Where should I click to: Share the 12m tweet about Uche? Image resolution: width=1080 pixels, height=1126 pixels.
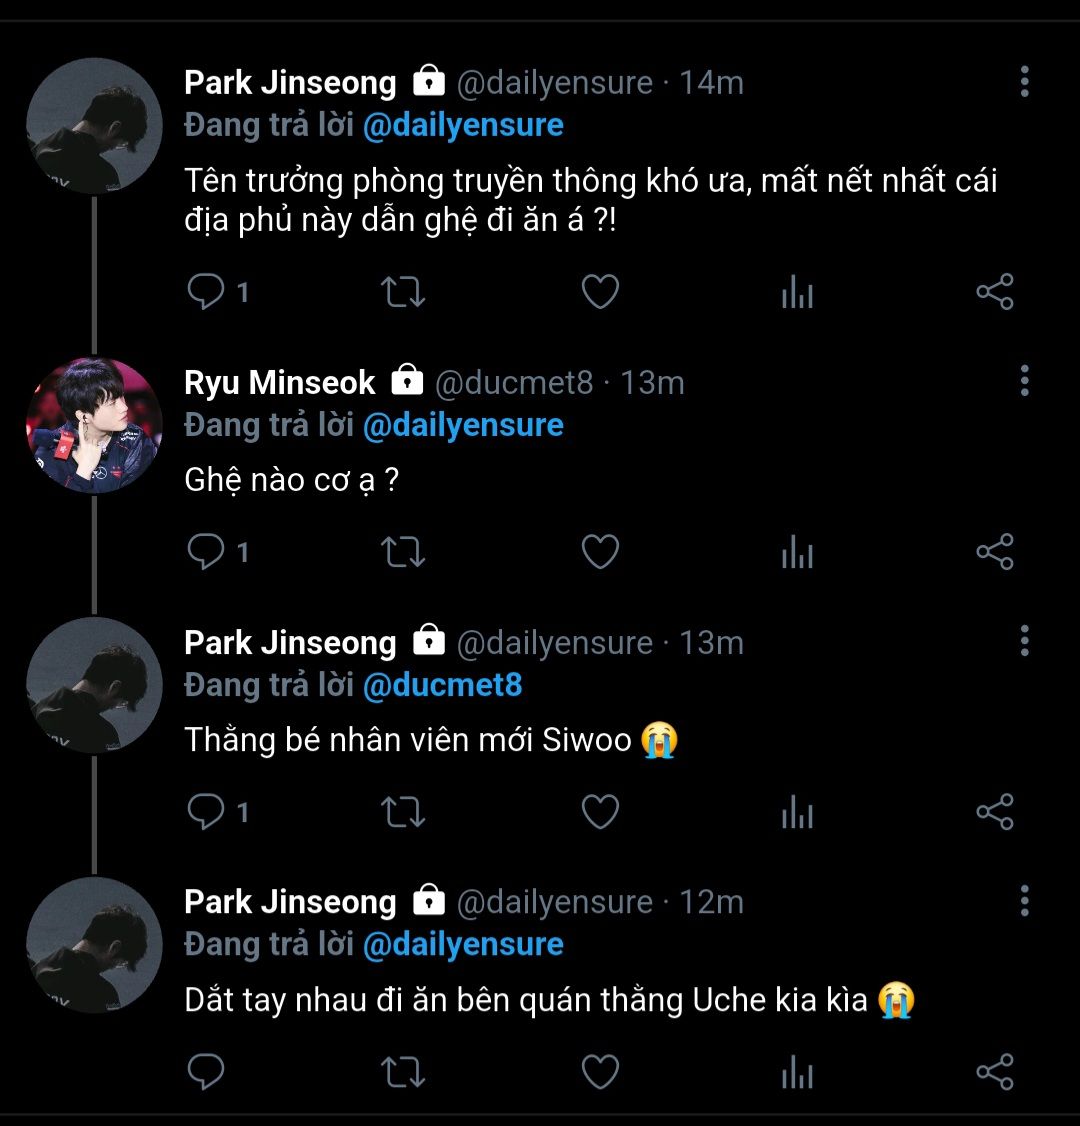click(994, 1072)
